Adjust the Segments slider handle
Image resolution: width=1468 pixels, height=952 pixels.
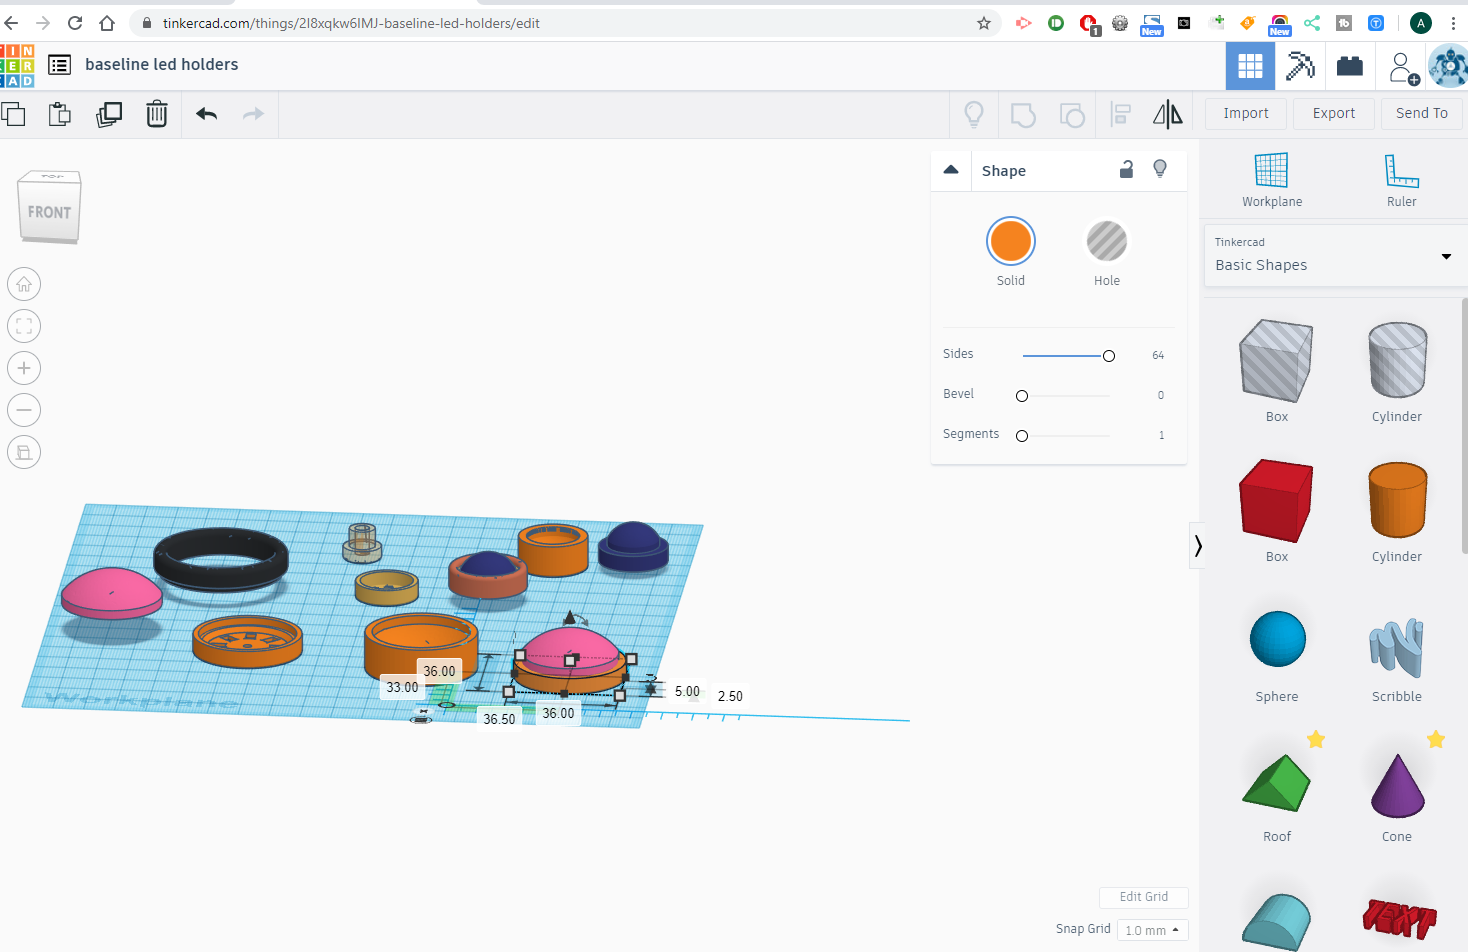(1022, 436)
